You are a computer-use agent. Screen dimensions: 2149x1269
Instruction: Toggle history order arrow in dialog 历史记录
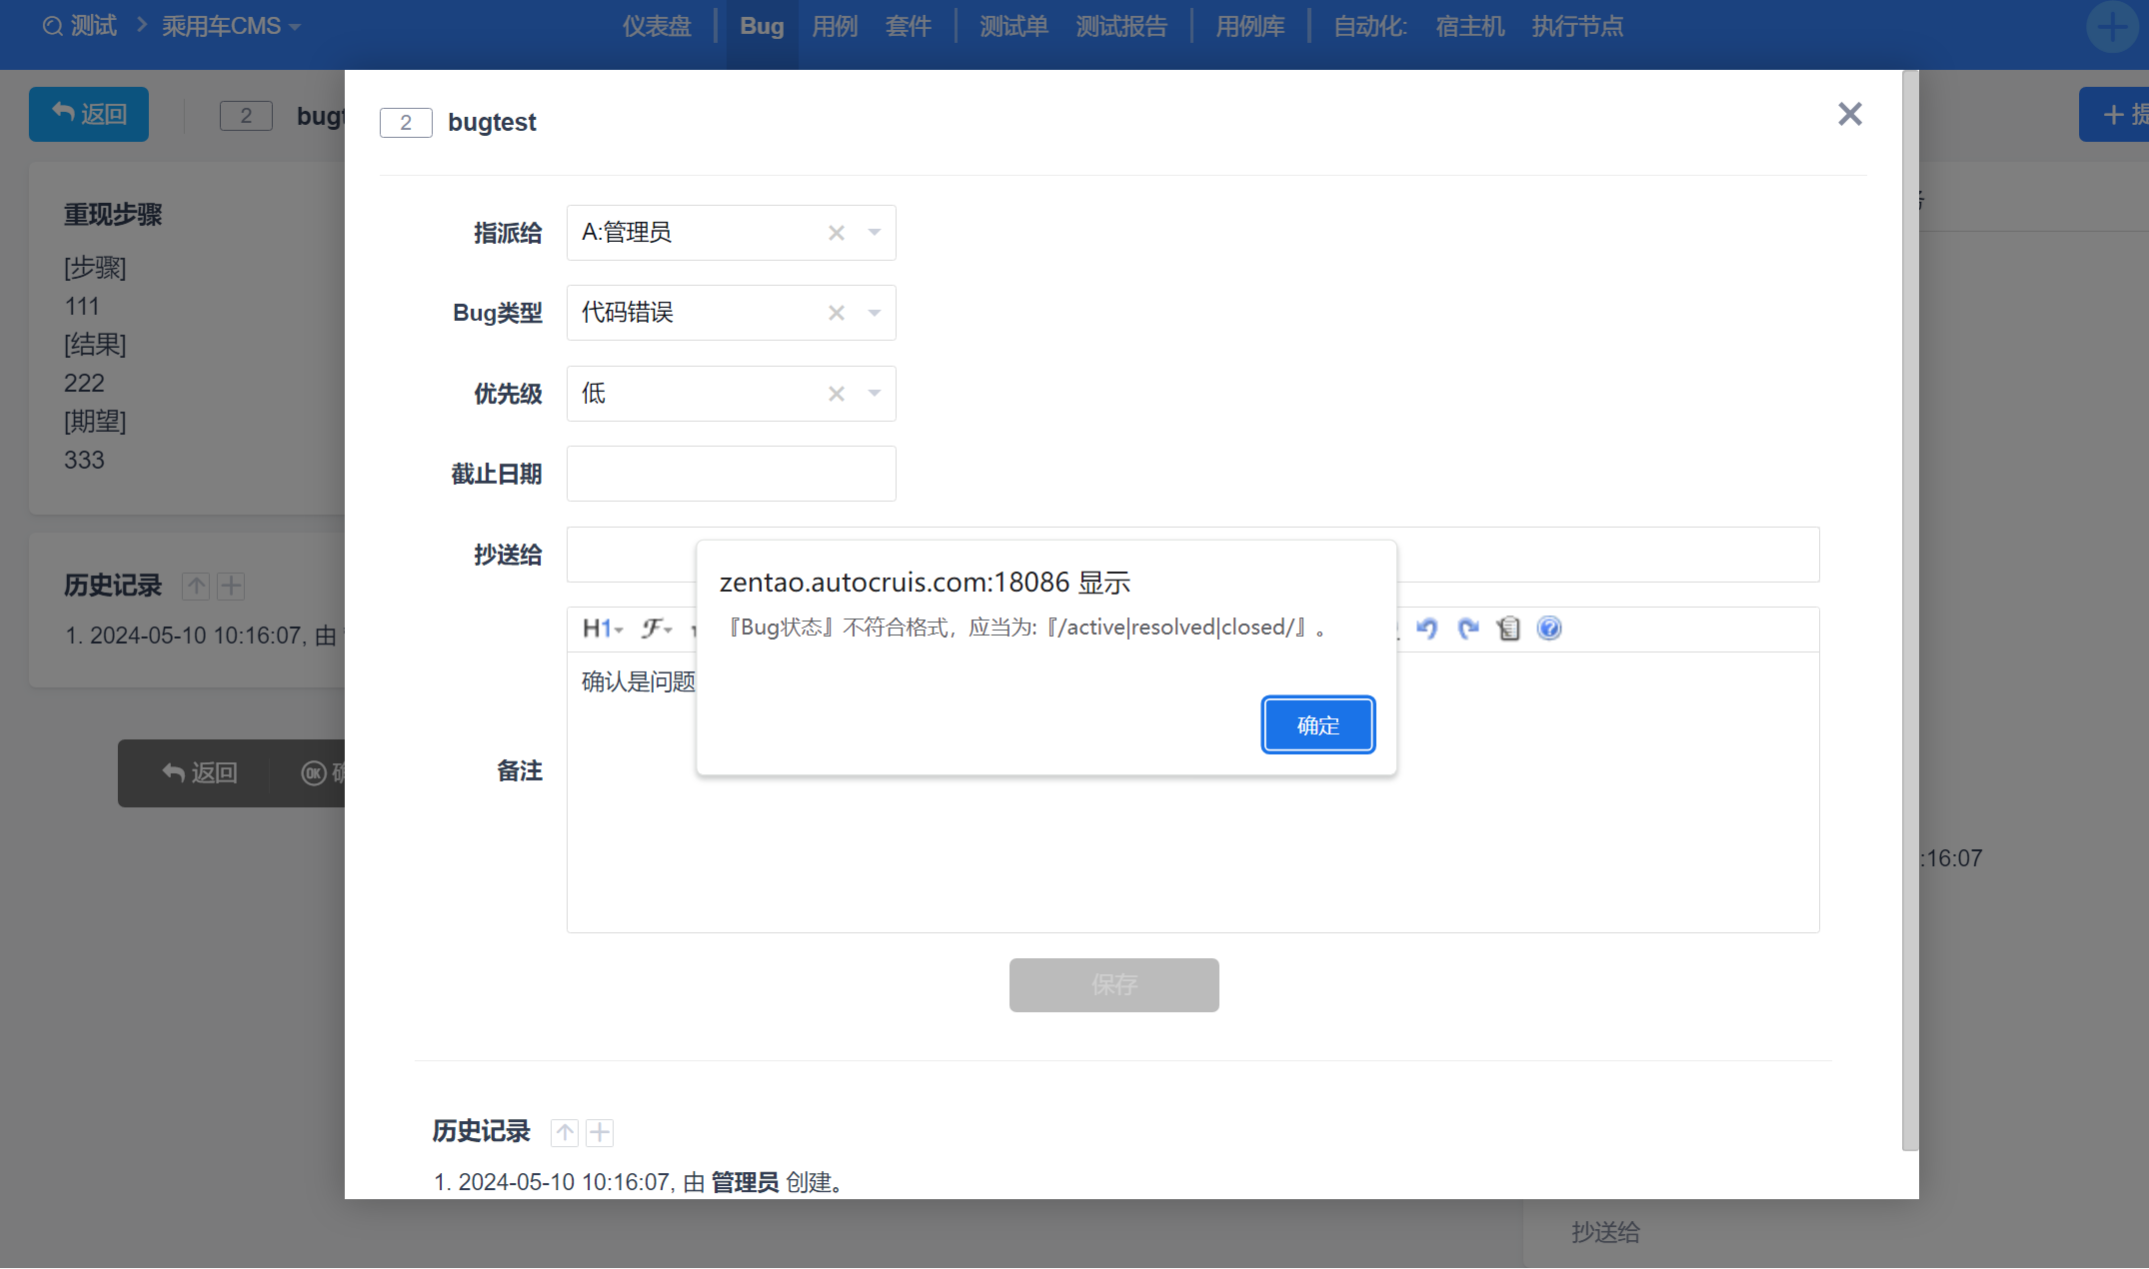pos(565,1132)
